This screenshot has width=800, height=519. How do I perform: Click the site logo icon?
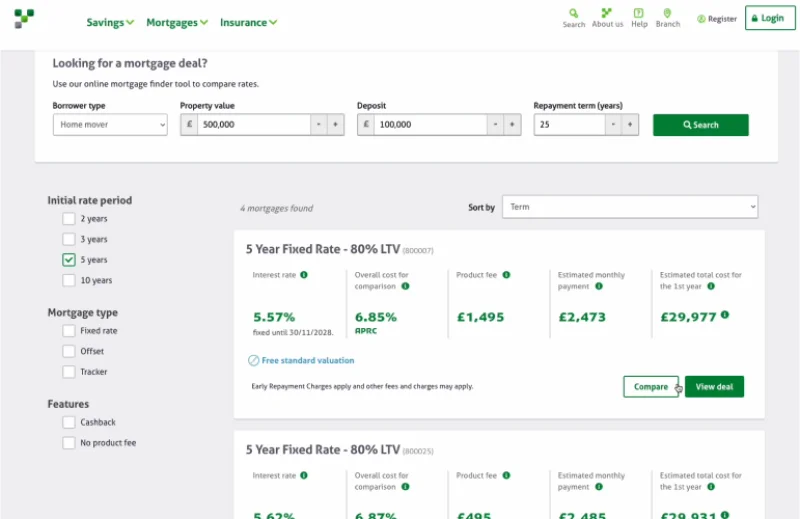[24, 18]
